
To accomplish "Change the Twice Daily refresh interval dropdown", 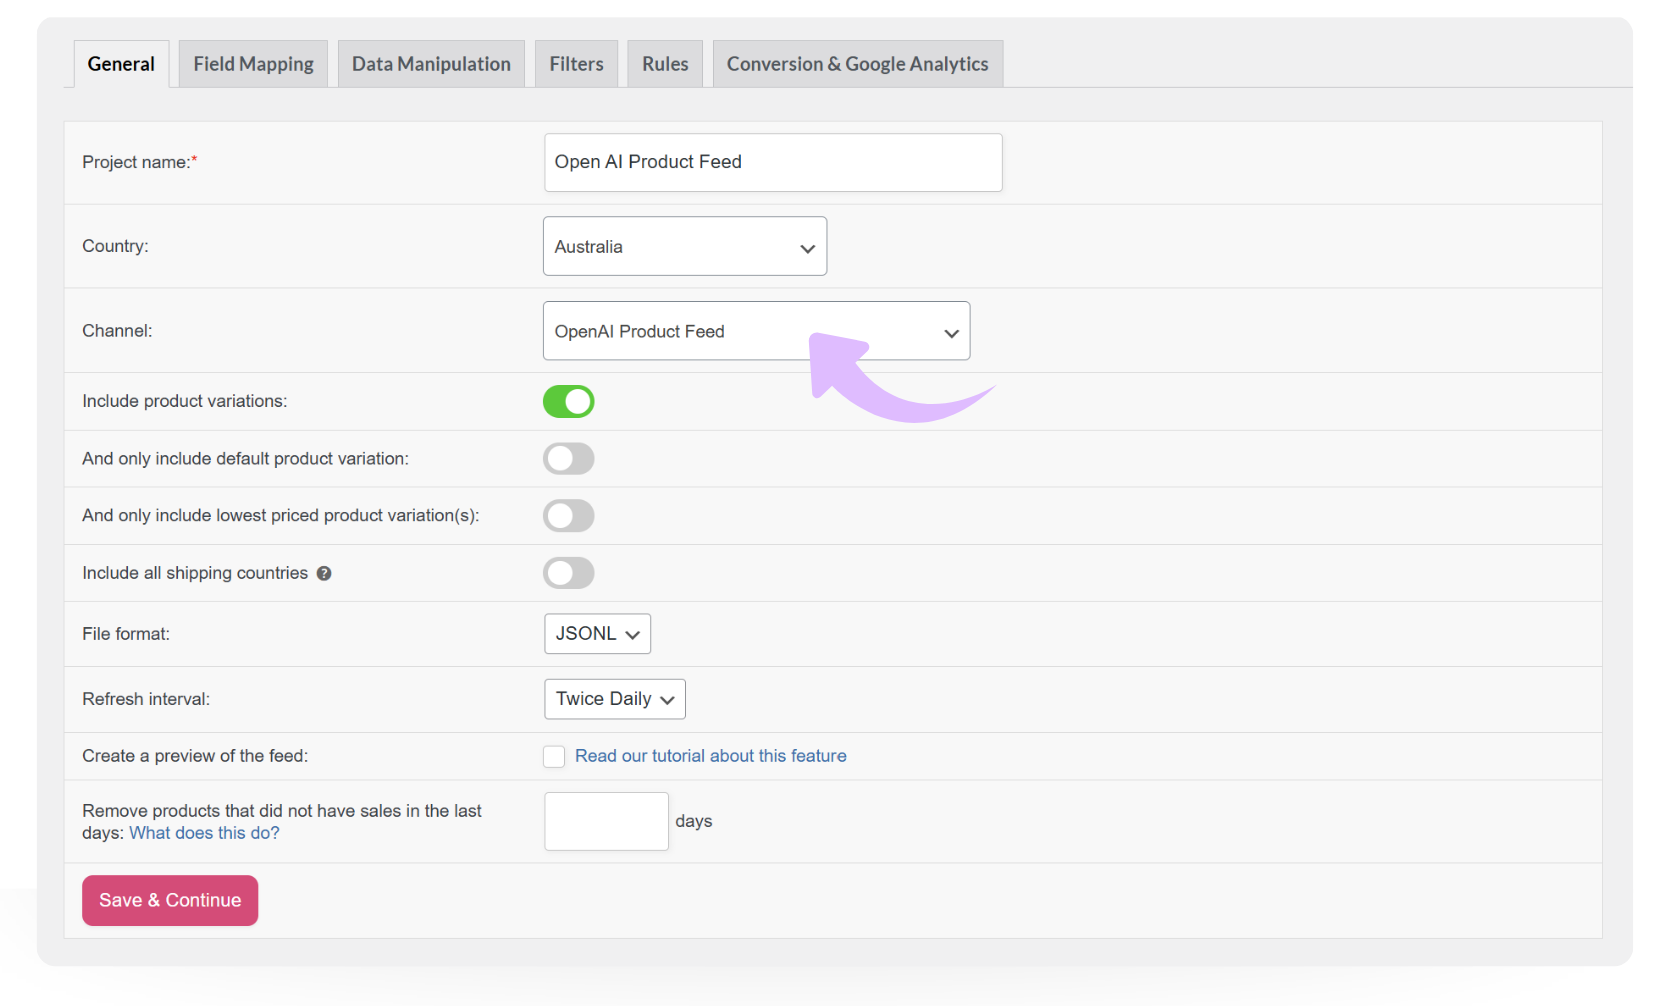I will (x=614, y=699).
